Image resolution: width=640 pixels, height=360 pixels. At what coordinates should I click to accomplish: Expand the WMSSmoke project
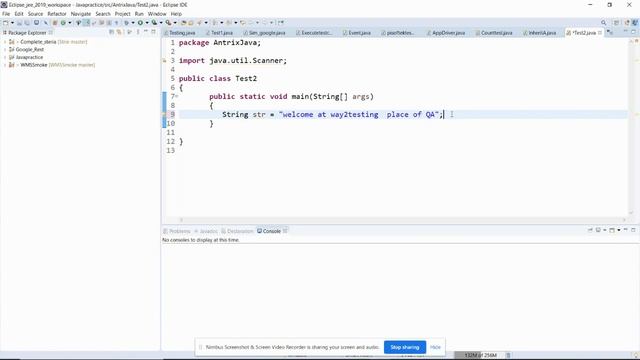[5, 65]
